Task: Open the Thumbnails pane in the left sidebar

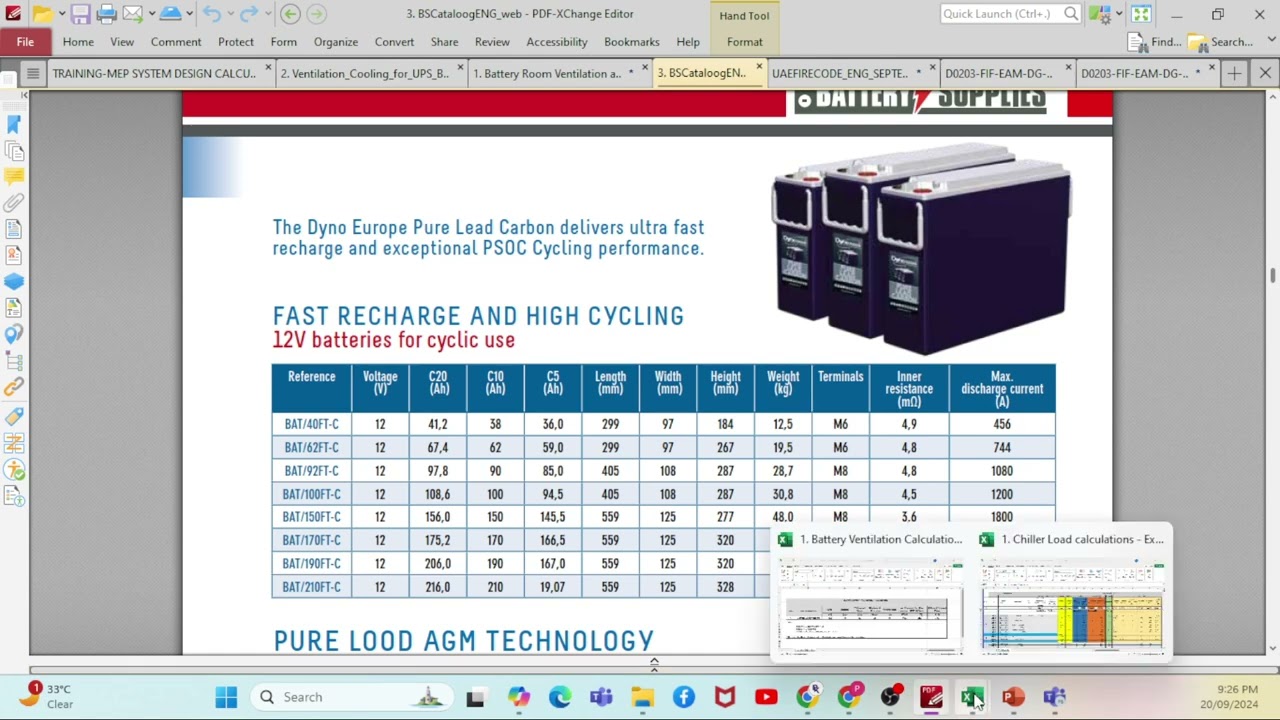Action: point(14,151)
